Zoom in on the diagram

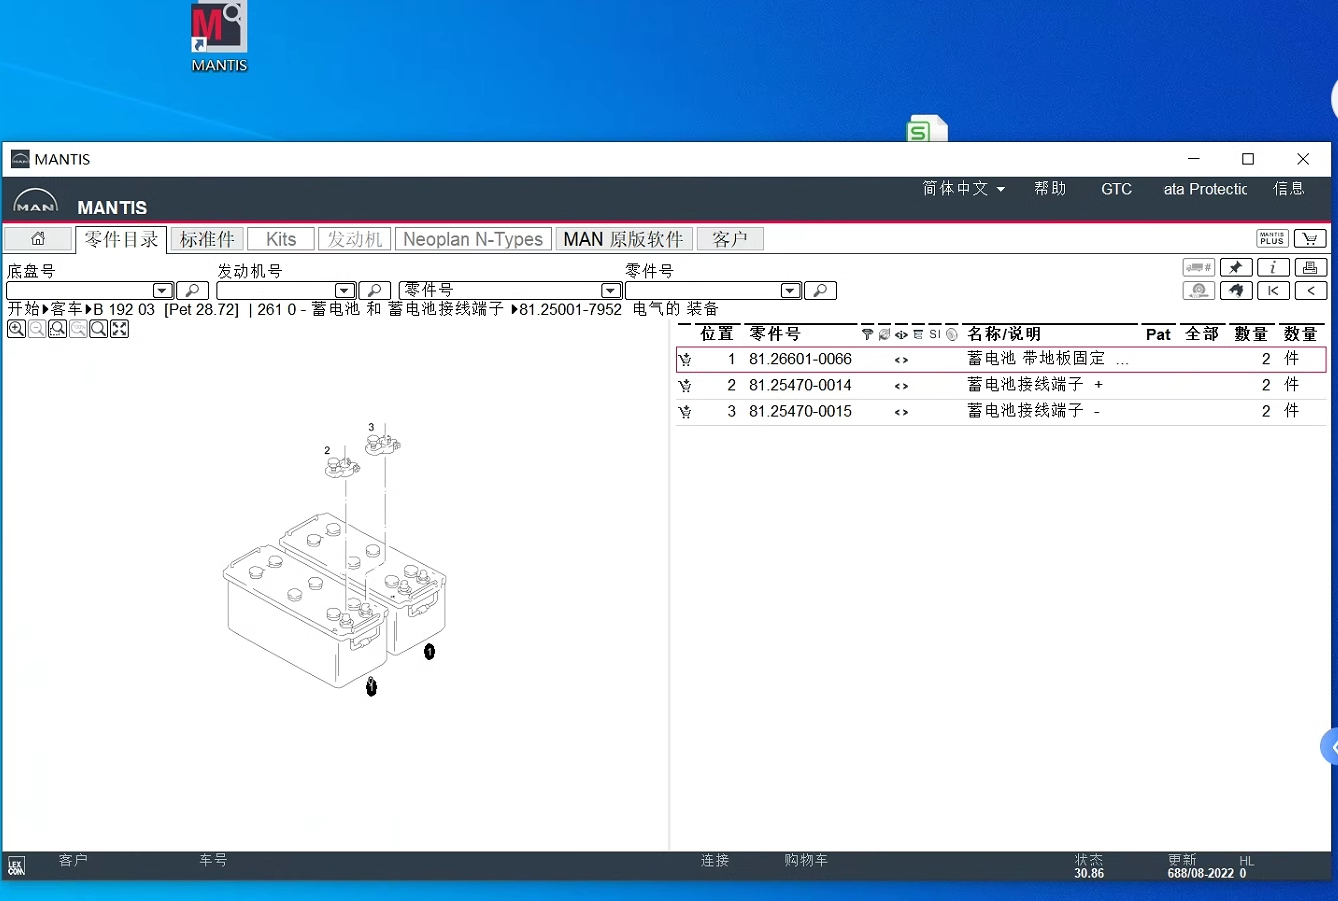coord(16,329)
